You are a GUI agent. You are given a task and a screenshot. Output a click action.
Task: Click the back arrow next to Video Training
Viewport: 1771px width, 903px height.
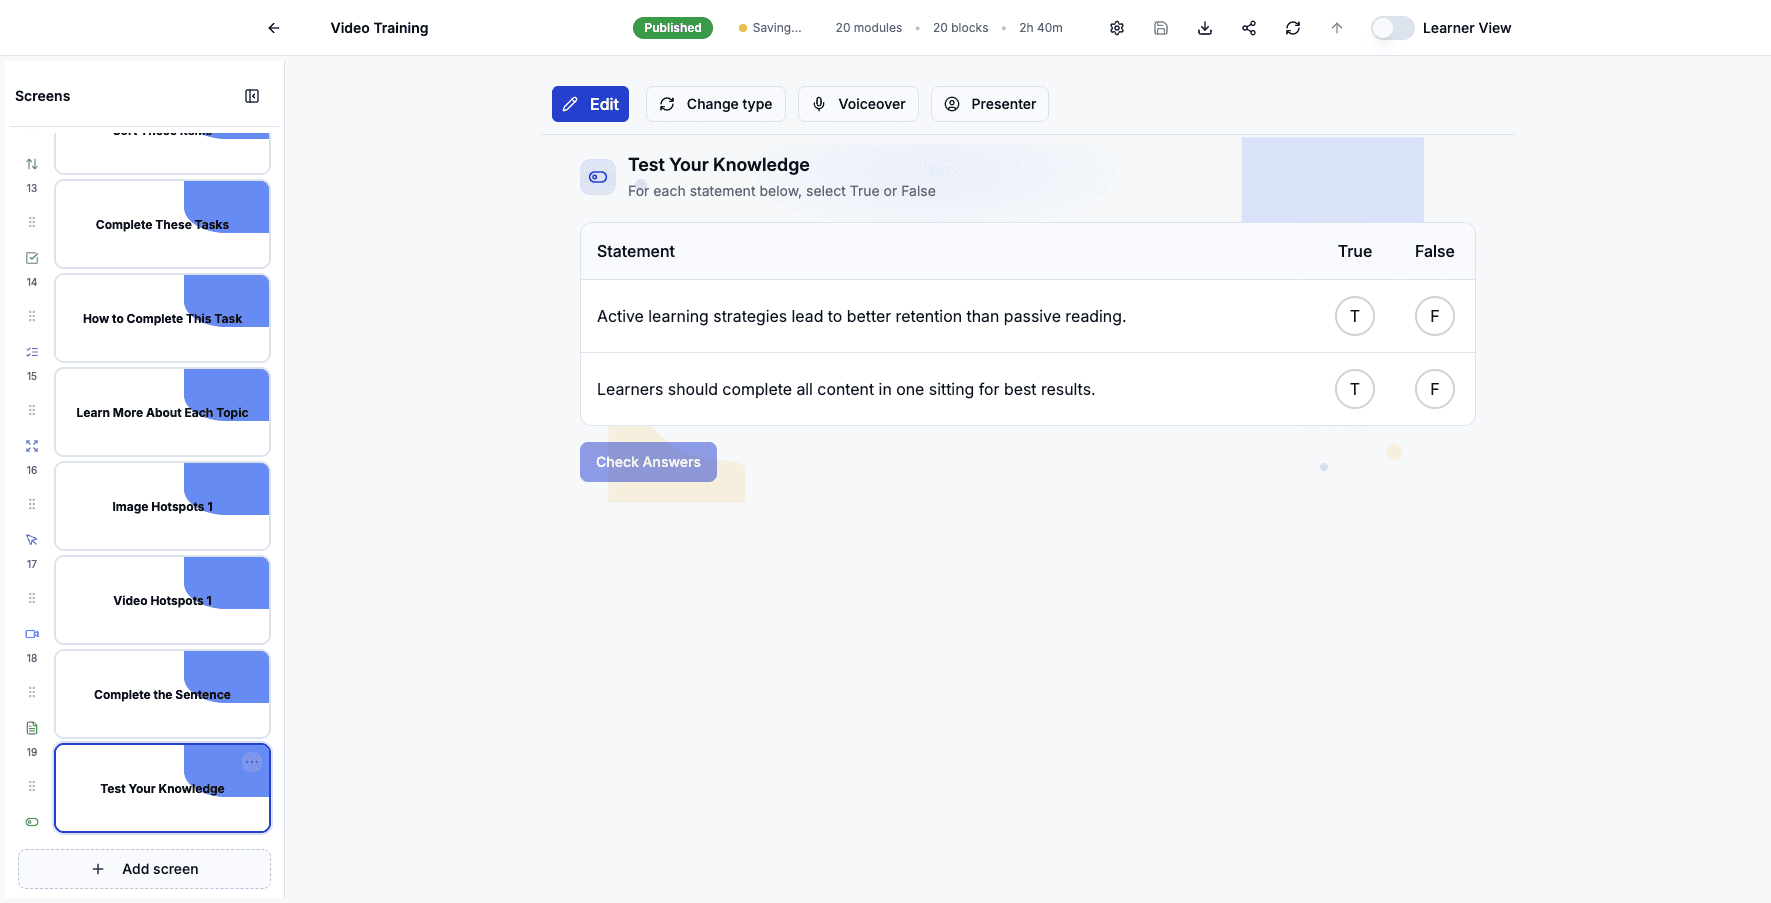[x=273, y=28]
